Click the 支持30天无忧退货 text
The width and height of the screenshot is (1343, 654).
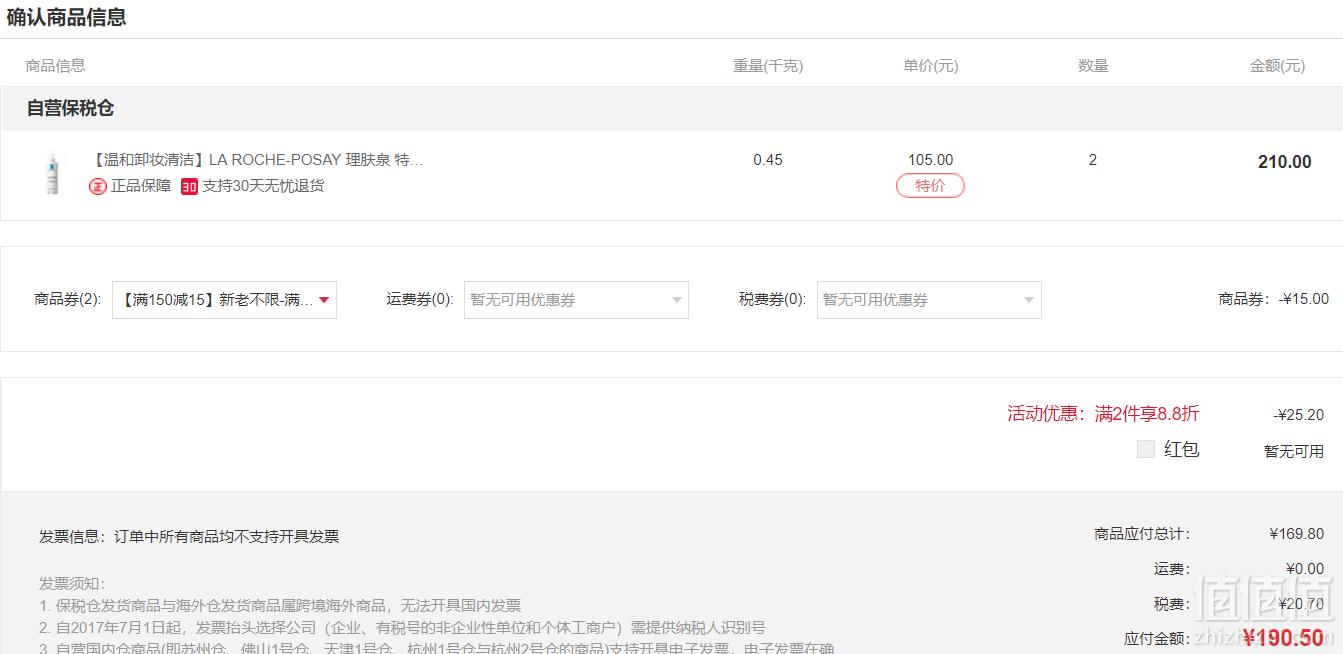(x=263, y=186)
